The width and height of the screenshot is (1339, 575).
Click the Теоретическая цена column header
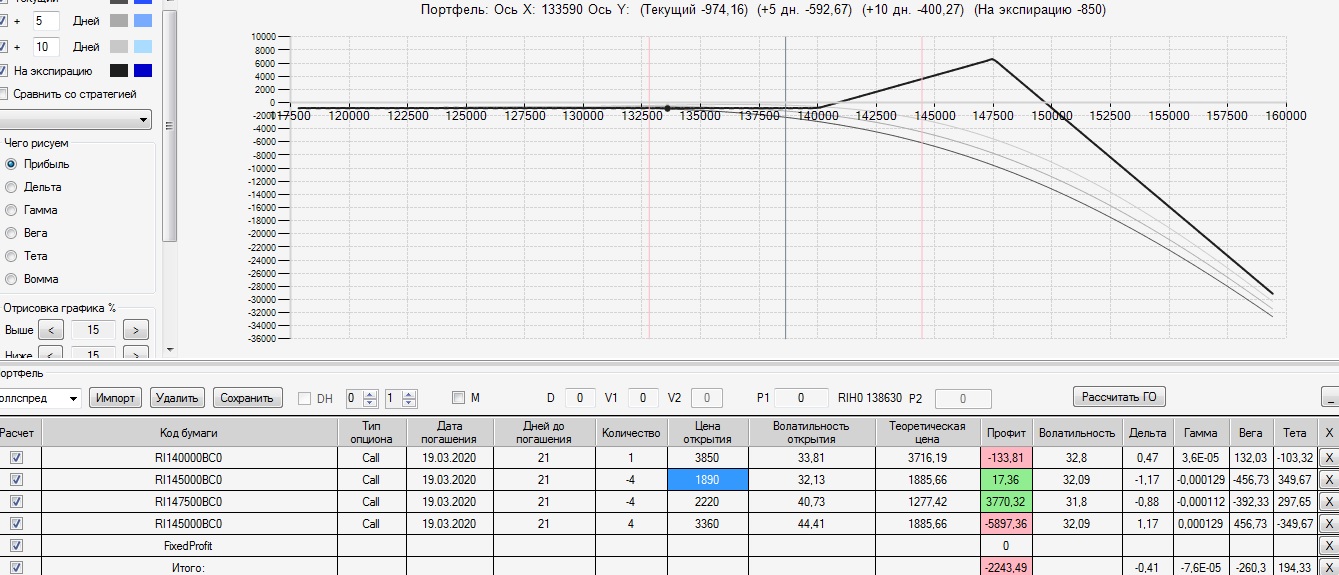927,432
